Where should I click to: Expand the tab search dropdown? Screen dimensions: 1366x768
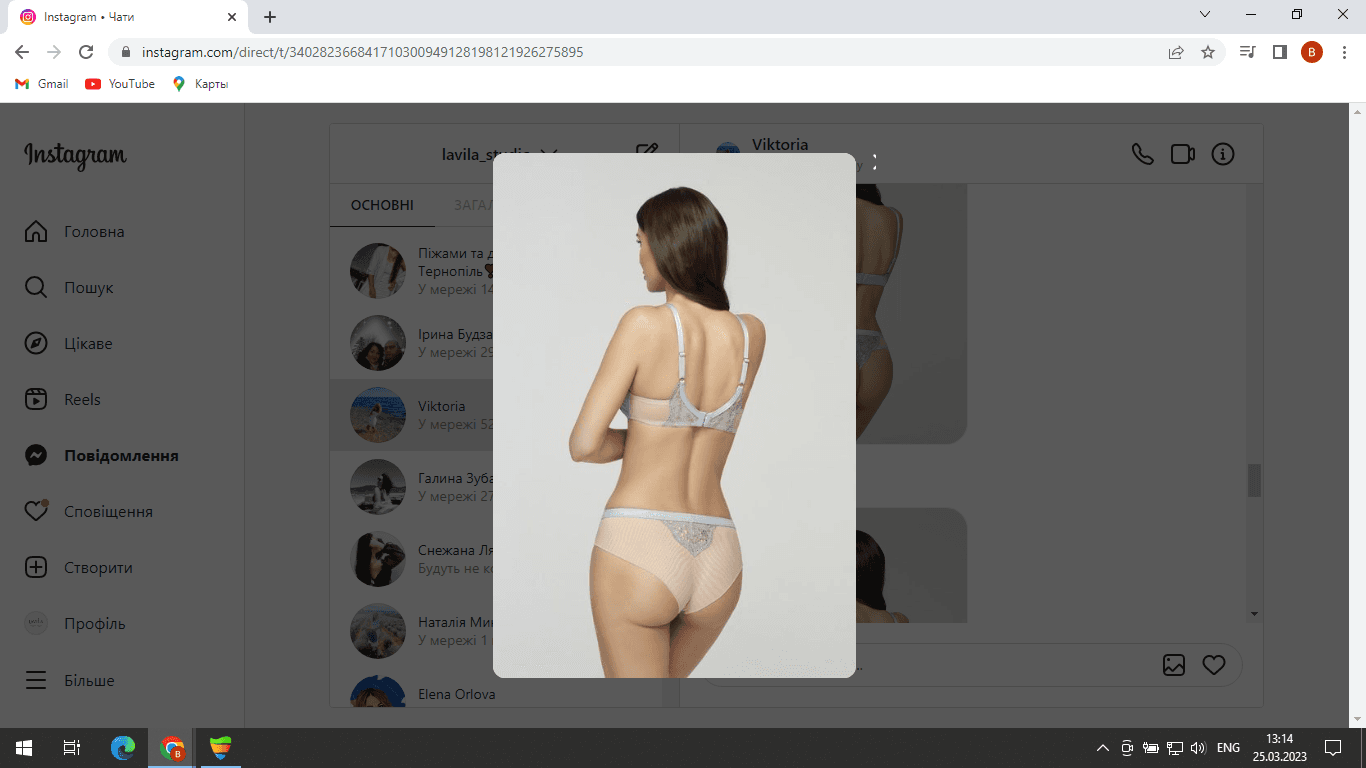point(1205,15)
